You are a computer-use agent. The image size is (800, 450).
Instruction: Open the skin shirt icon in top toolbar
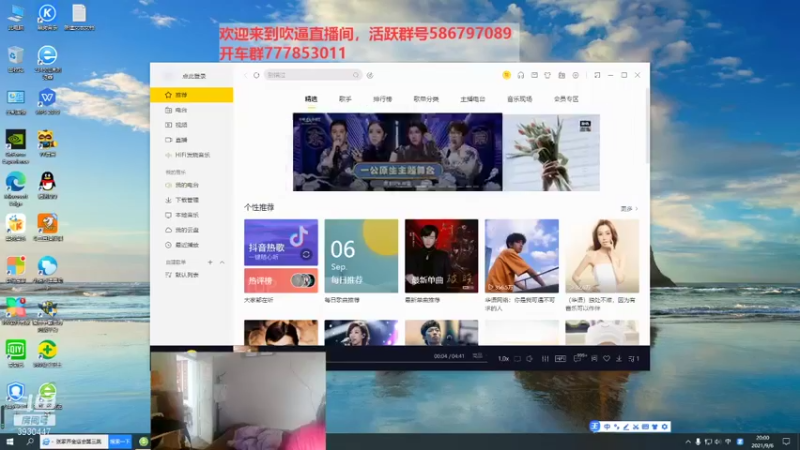click(547, 75)
